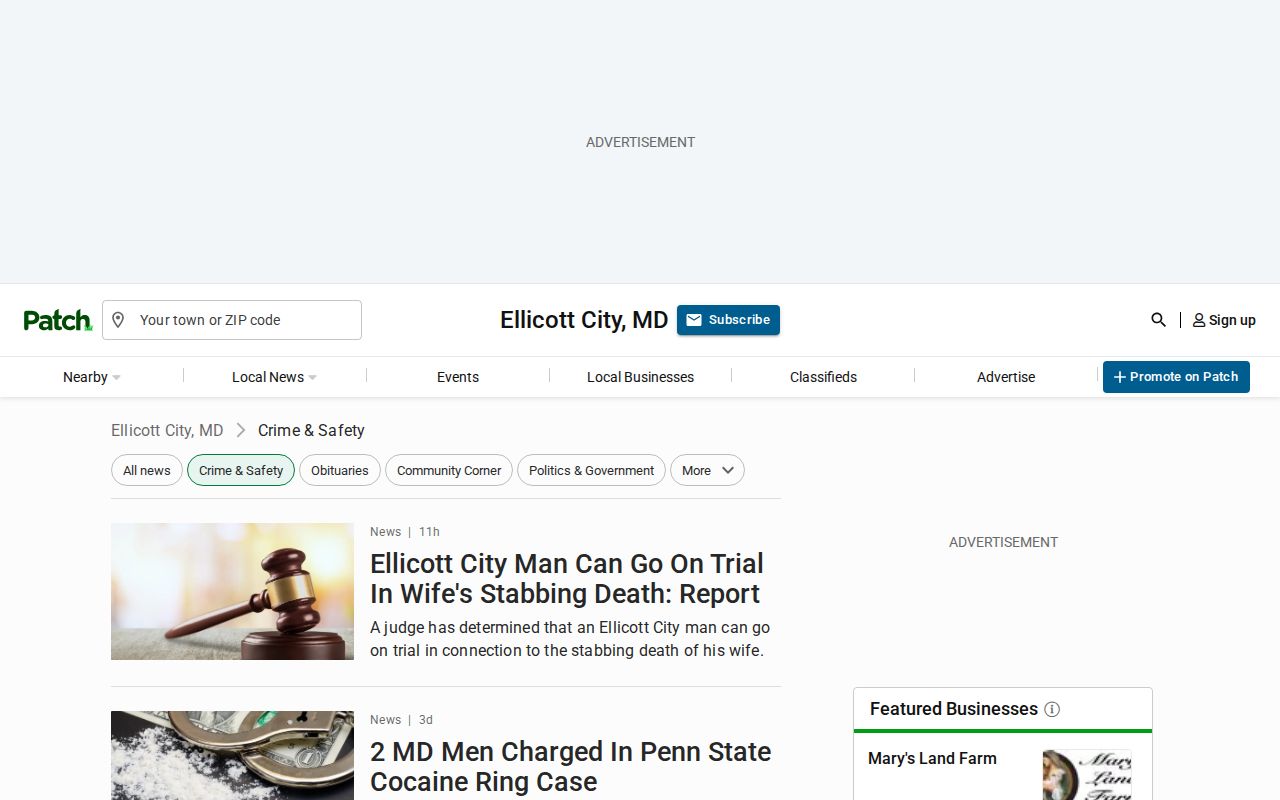Expand the Nearby dropdown menu

pyautogui.click(x=92, y=377)
